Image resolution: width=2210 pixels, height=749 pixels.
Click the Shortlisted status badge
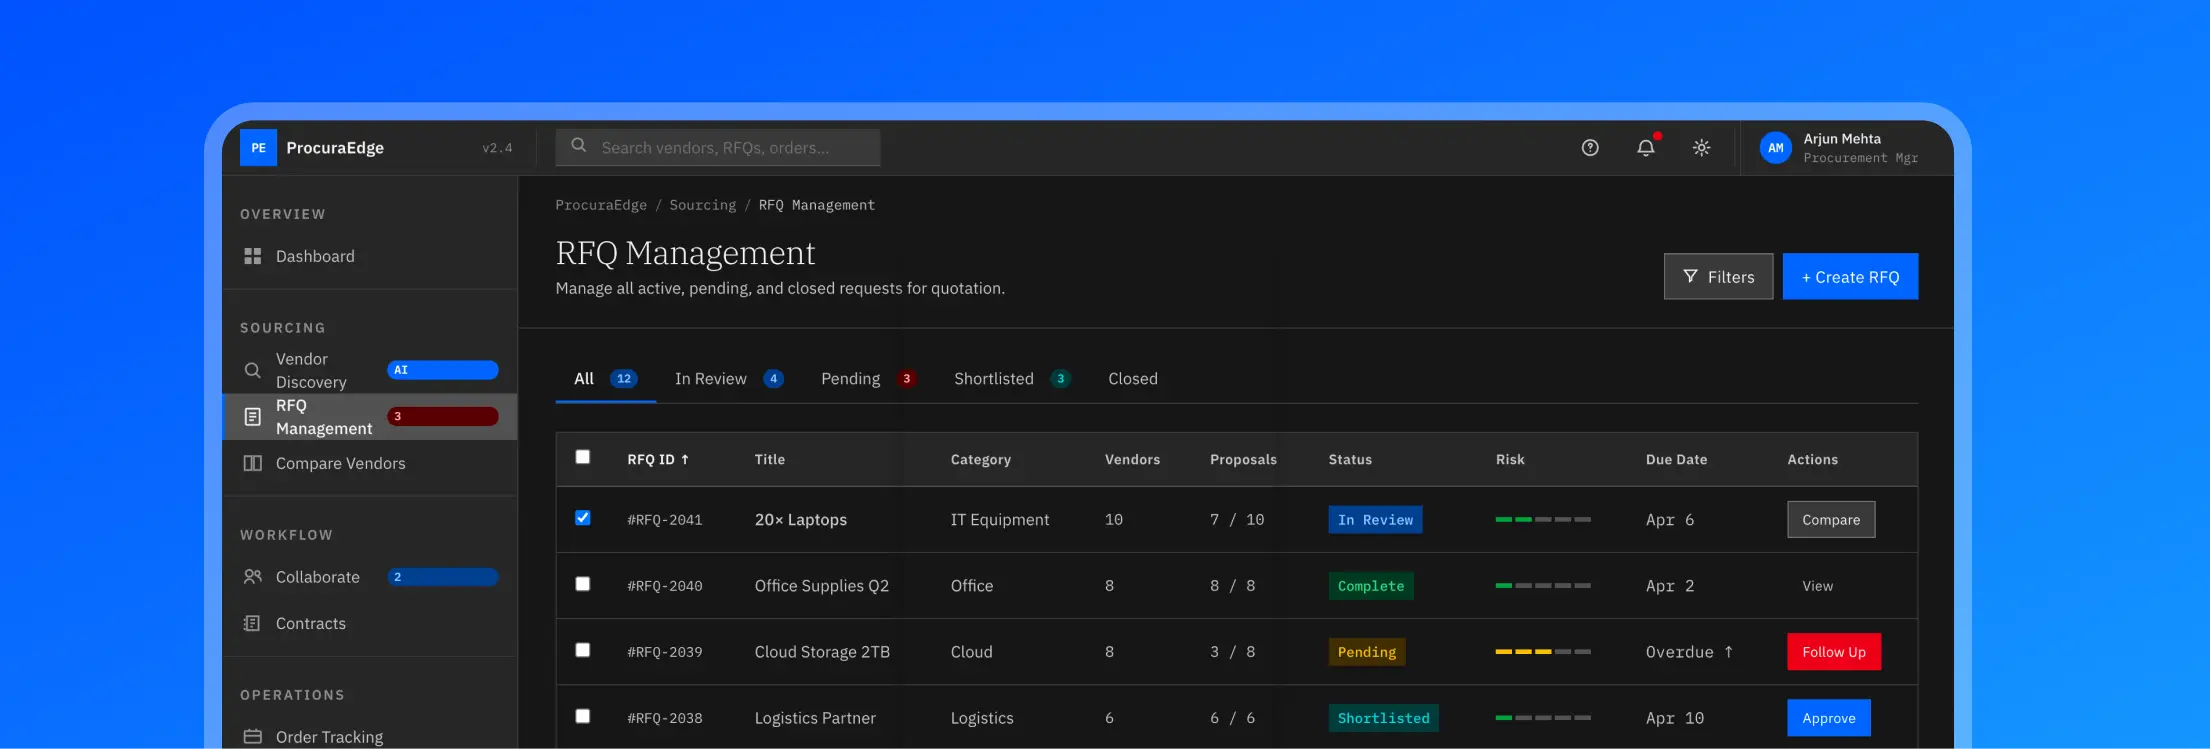(1384, 718)
